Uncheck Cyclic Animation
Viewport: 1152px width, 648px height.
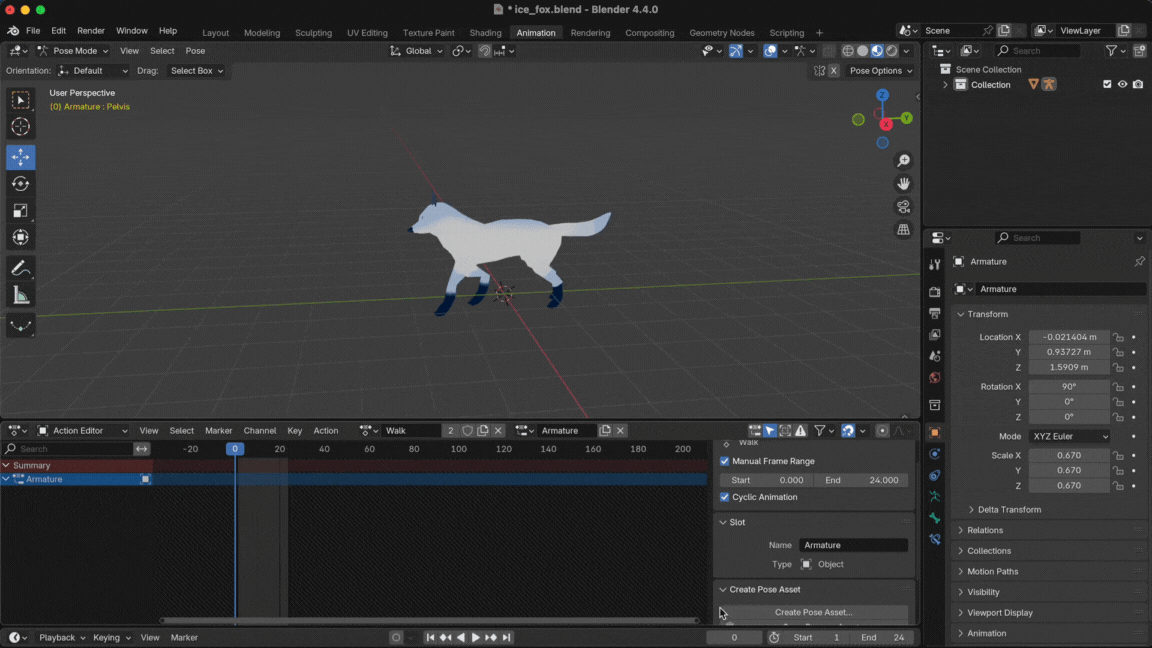point(724,497)
